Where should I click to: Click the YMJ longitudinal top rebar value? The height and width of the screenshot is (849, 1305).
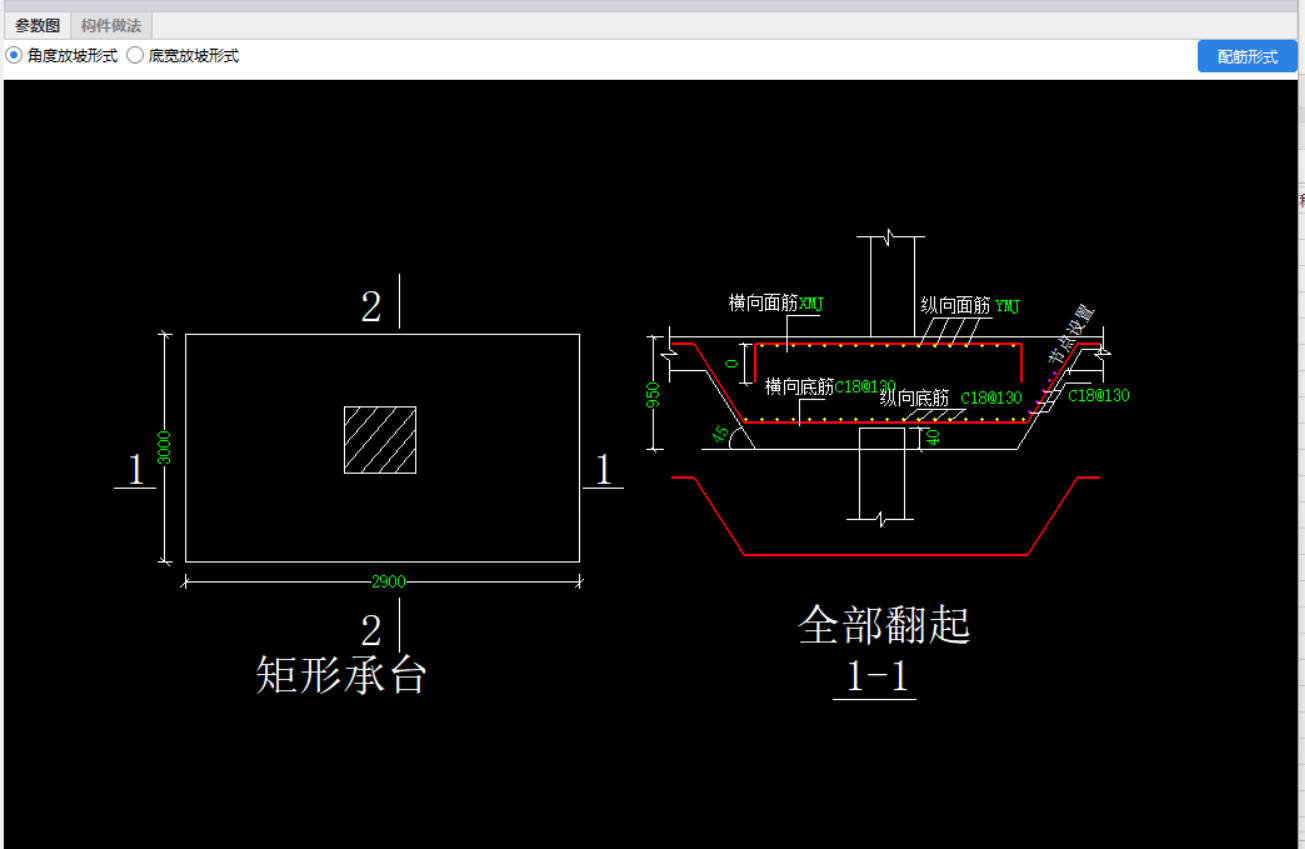[x=1007, y=306]
